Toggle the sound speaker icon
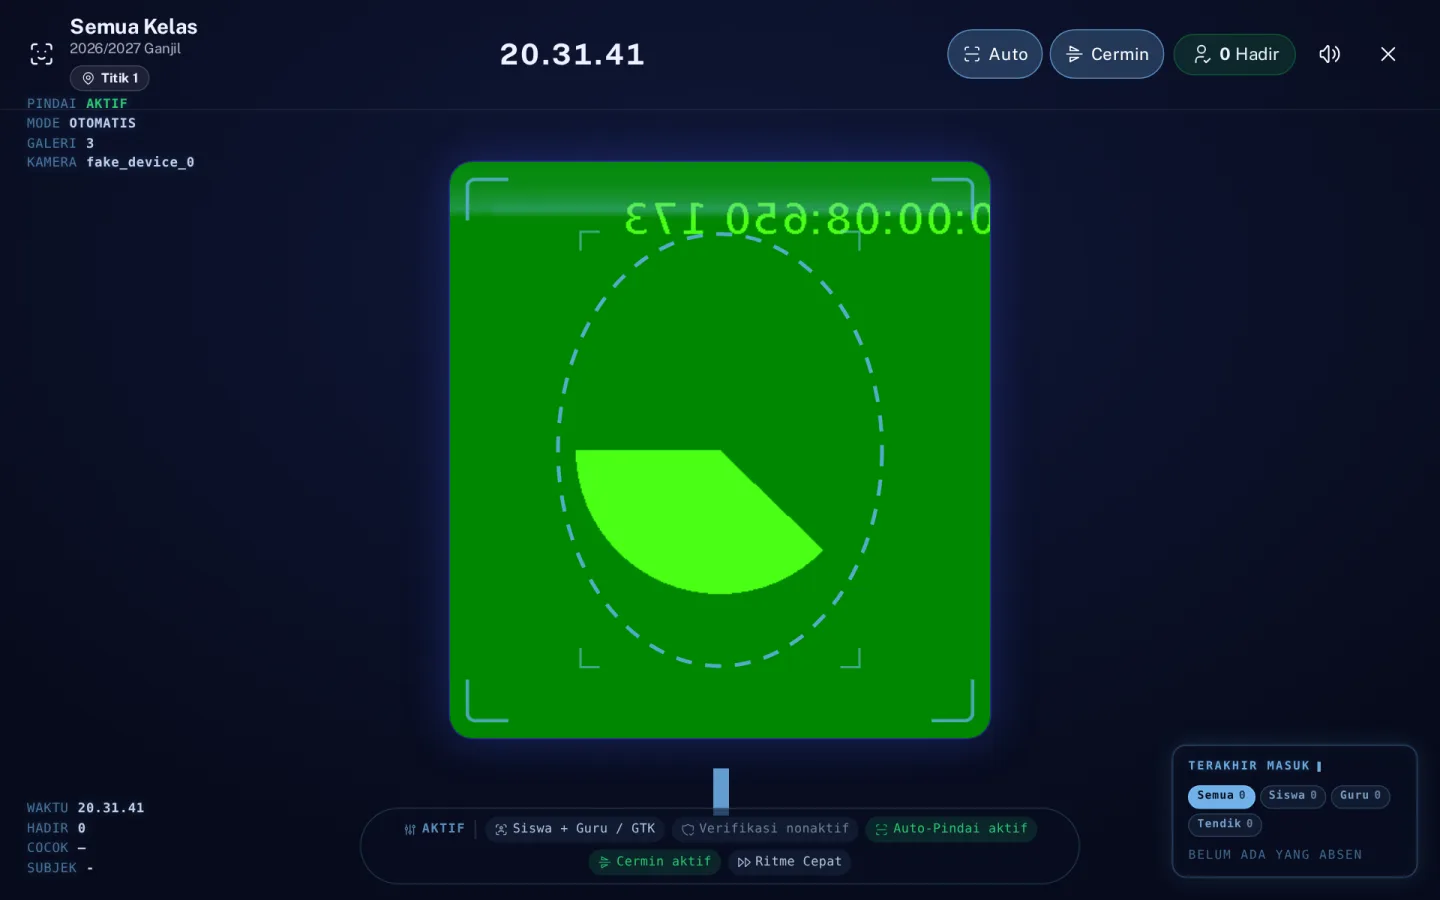The height and width of the screenshot is (900, 1440). 1329,54
